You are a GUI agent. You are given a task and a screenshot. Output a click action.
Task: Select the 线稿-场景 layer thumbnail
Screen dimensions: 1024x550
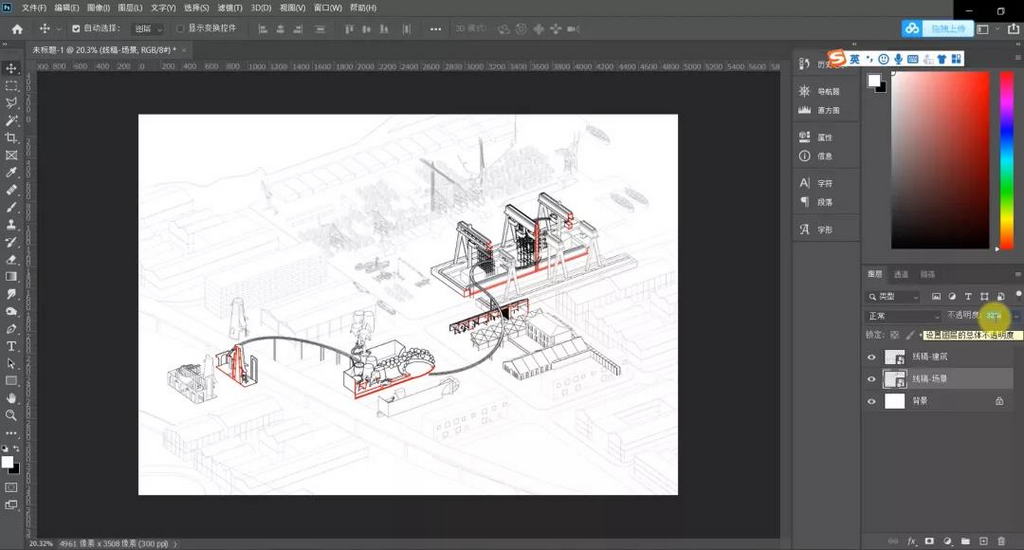[x=895, y=379]
